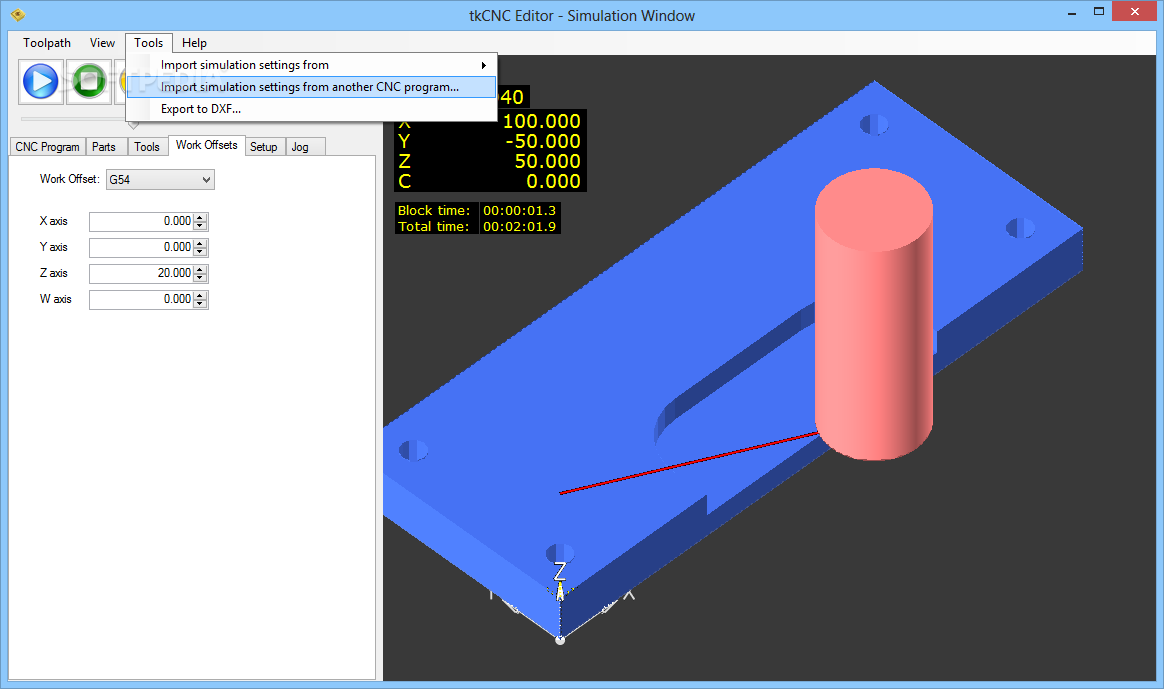Click the tkCNC app icon in the title bar
This screenshot has height=689, width=1164.
(x=19, y=14)
